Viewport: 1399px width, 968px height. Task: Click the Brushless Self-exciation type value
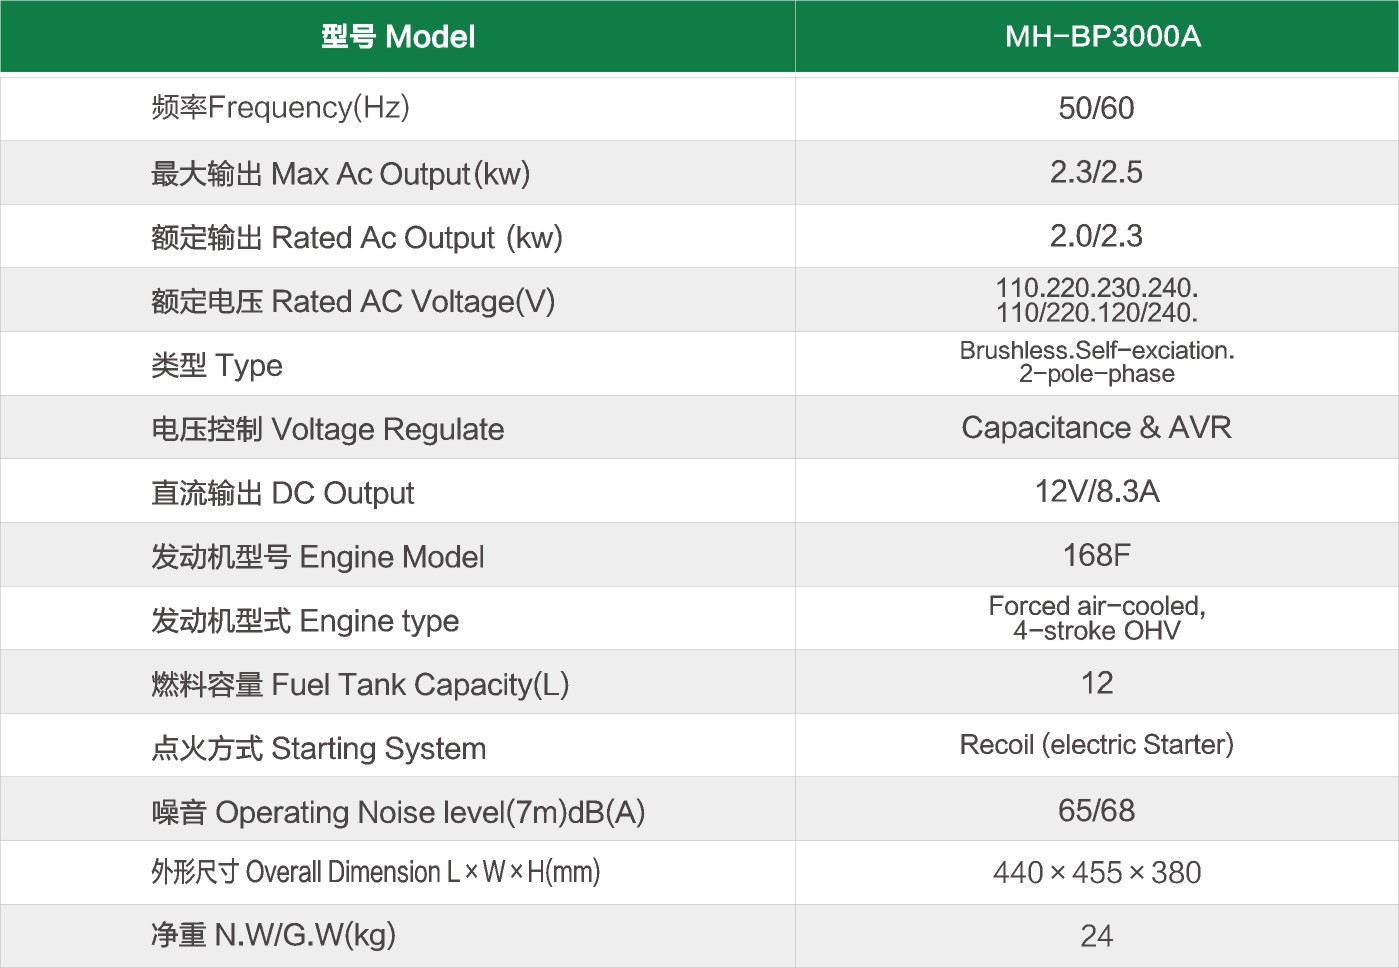click(x=1096, y=362)
